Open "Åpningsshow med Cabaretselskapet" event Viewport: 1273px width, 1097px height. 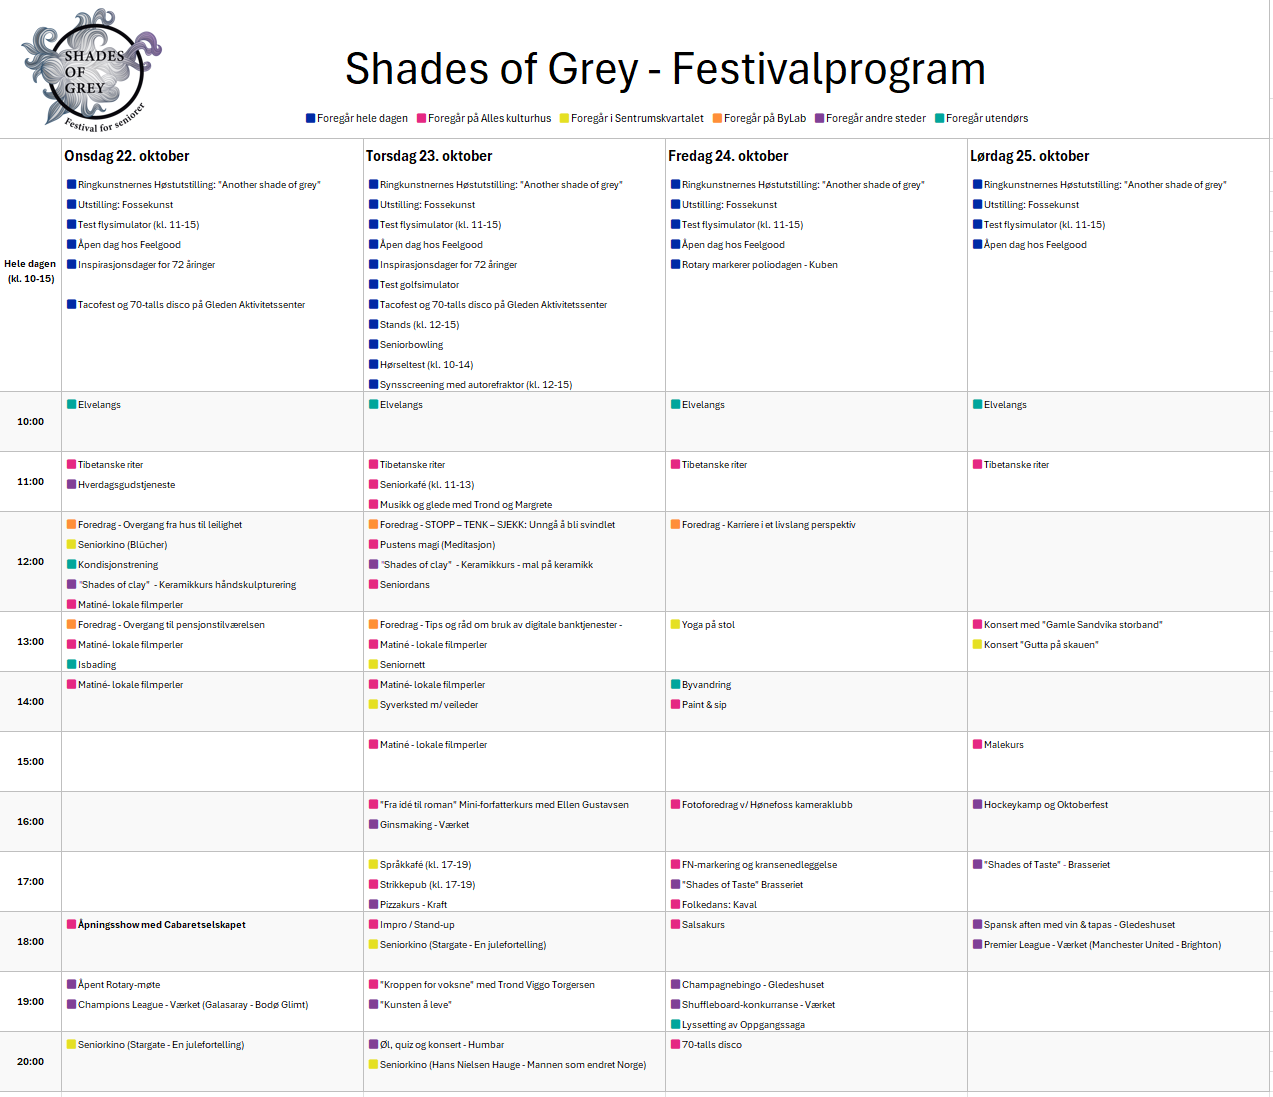pos(161,925)
